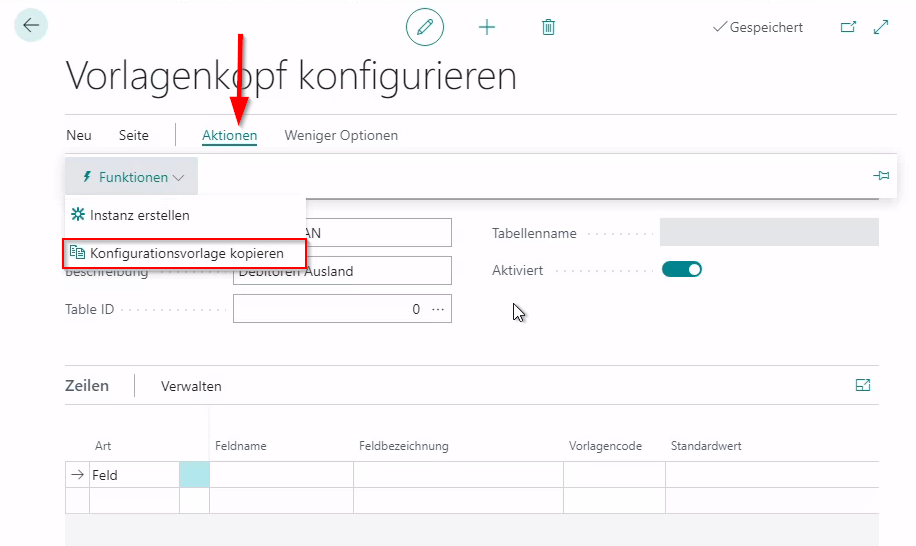Click Standardwert cell in Feld row
The image size is (916, 546).
click(772, 475)
